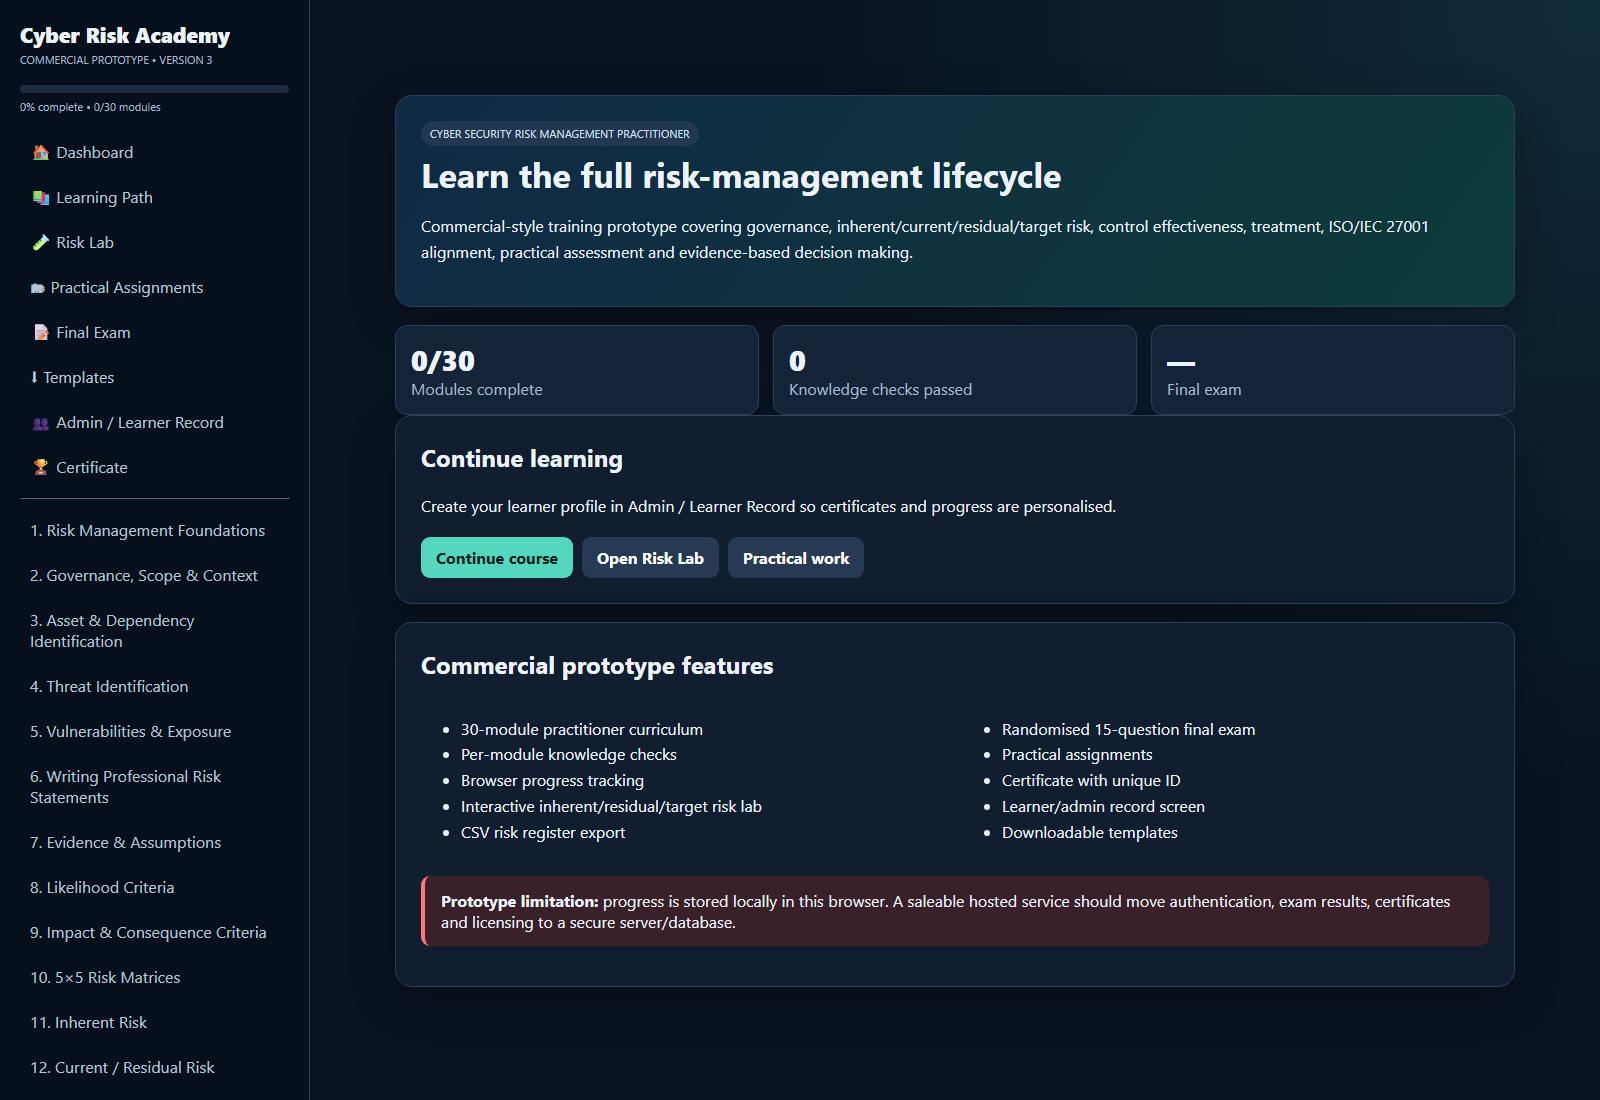Open the Templates page
1600x1100 pixels.
155,377
